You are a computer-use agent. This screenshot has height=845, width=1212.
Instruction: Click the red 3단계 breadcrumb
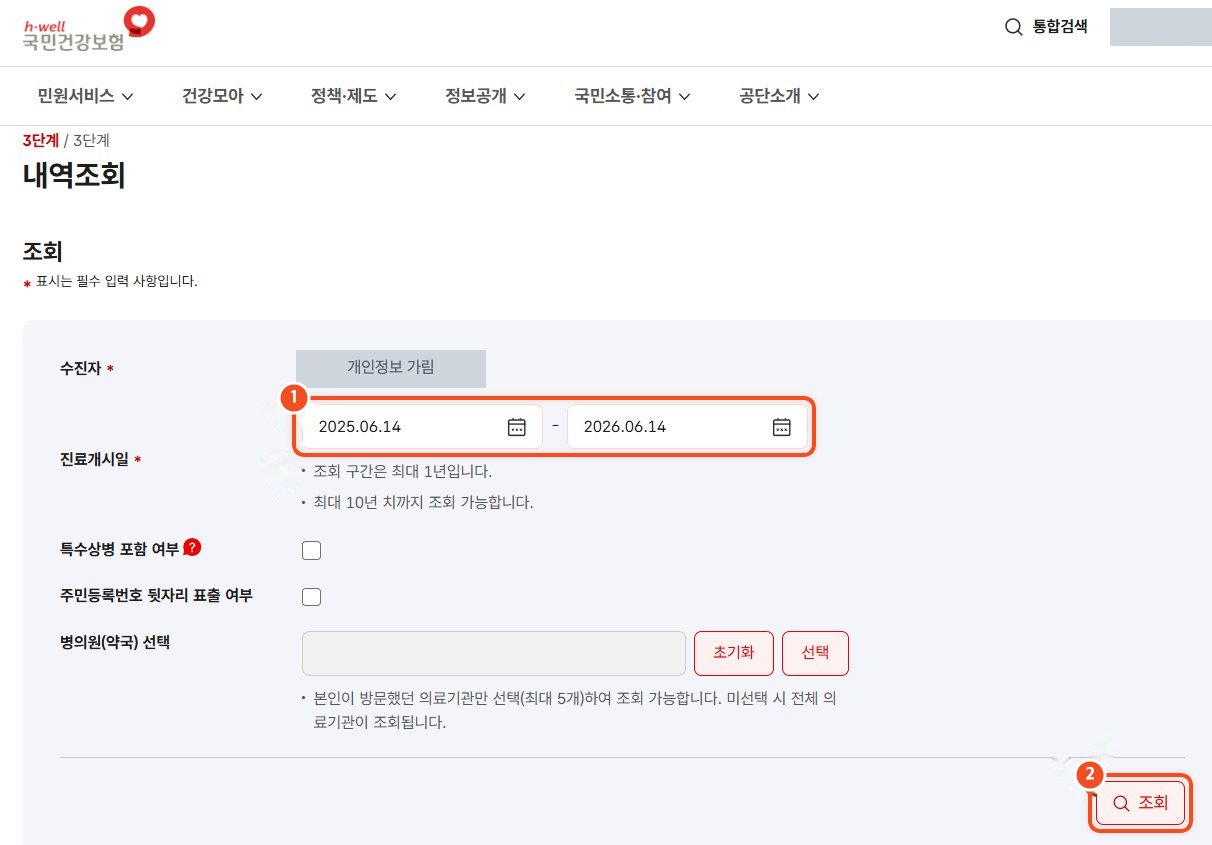40,140
